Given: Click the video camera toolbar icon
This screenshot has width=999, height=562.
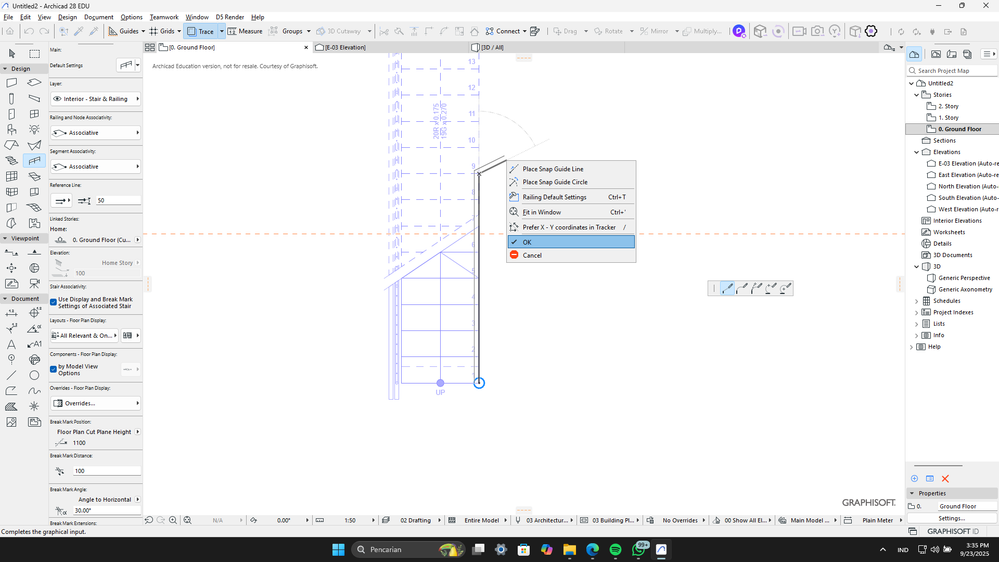Looking at the screenshot, I should (799, 31).
